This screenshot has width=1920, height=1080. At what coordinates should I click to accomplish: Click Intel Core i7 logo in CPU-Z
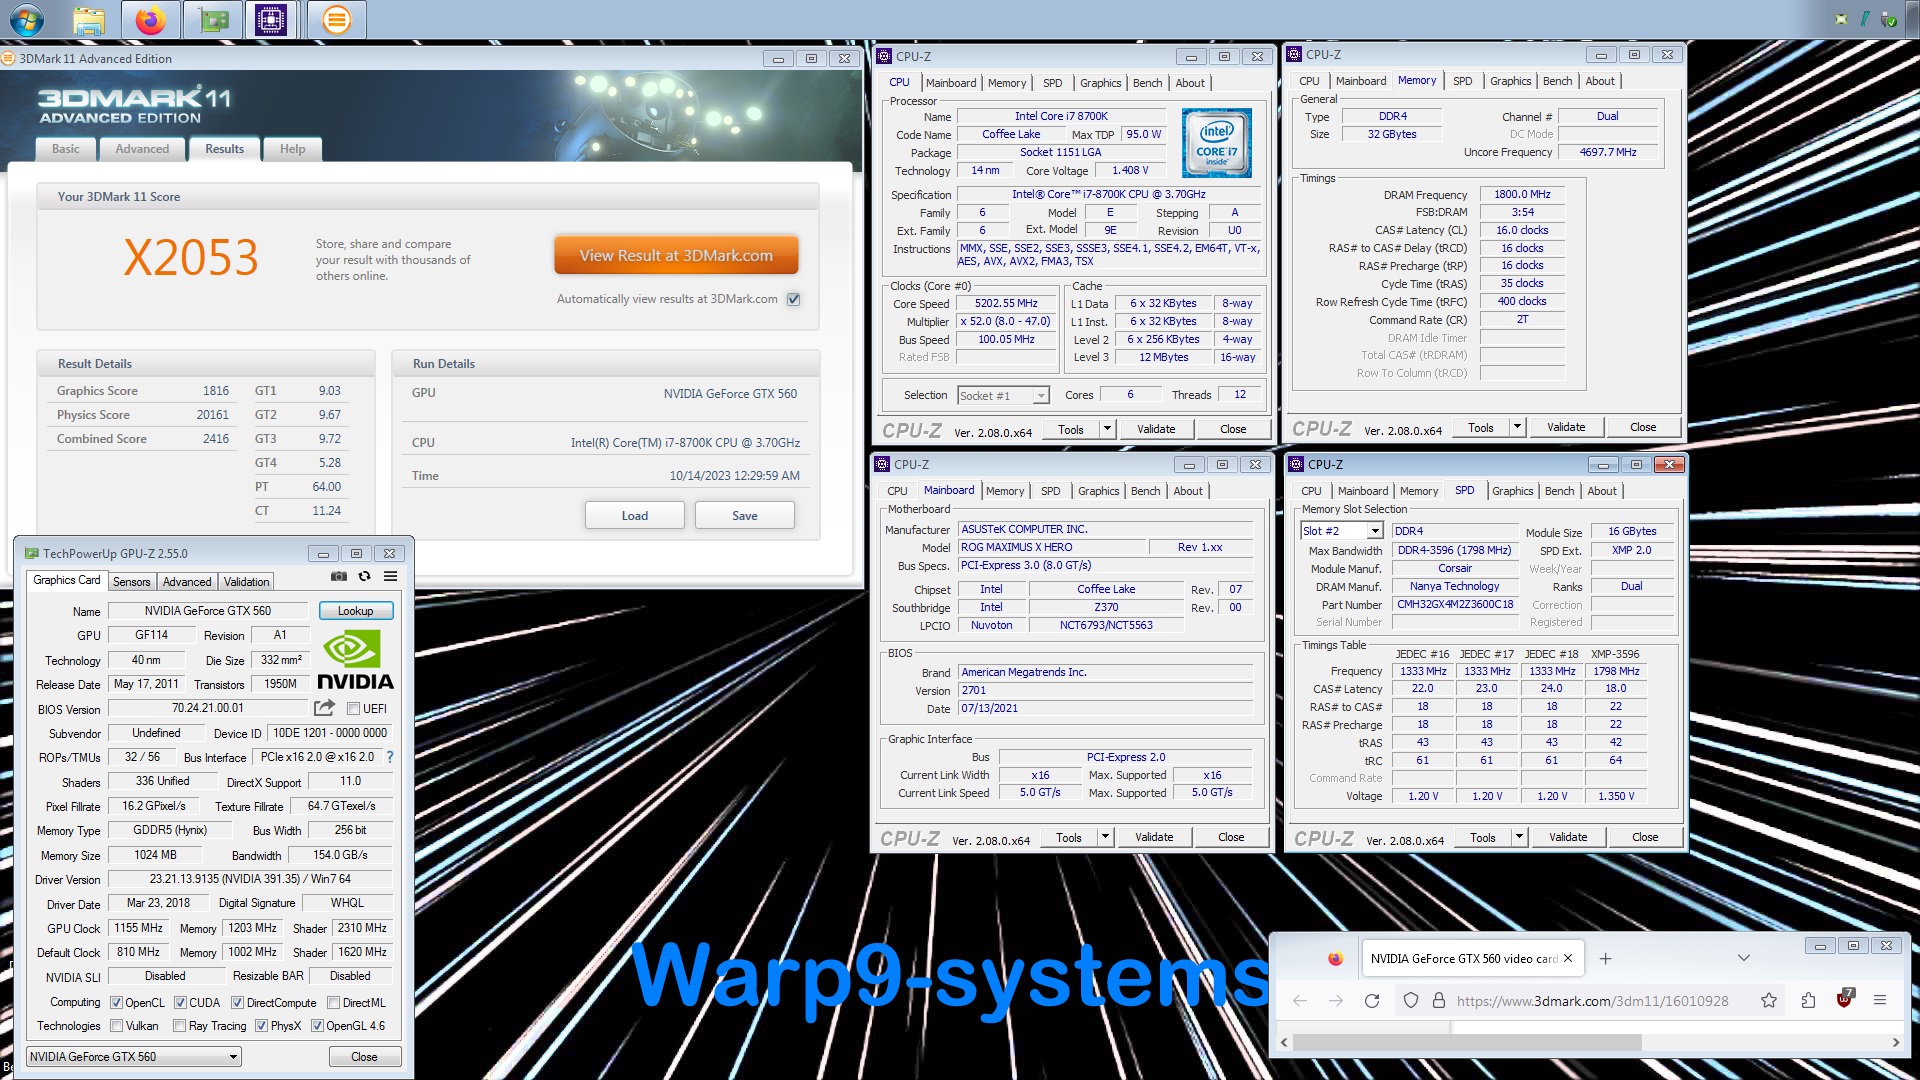[x=1216, y=143]
